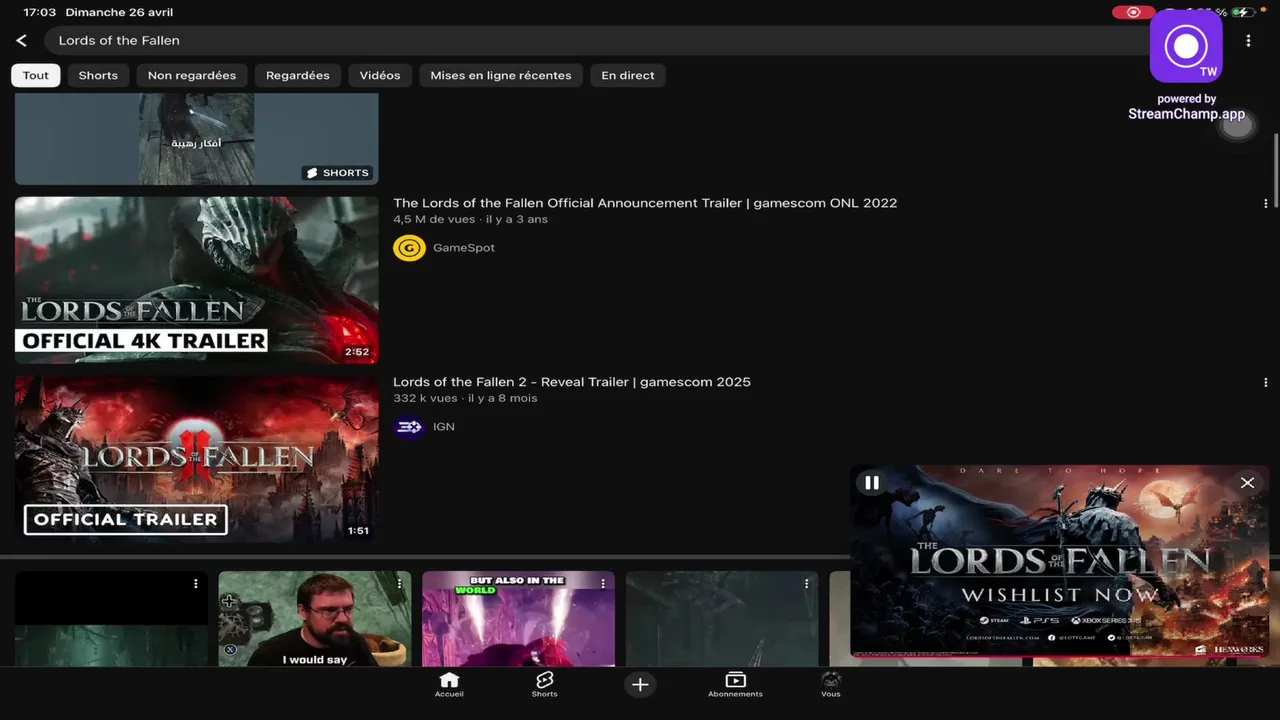The width and height of the screenshot is (1280, 720).
Task: Click the 1:51 duration badge
Action: point(358,531)
